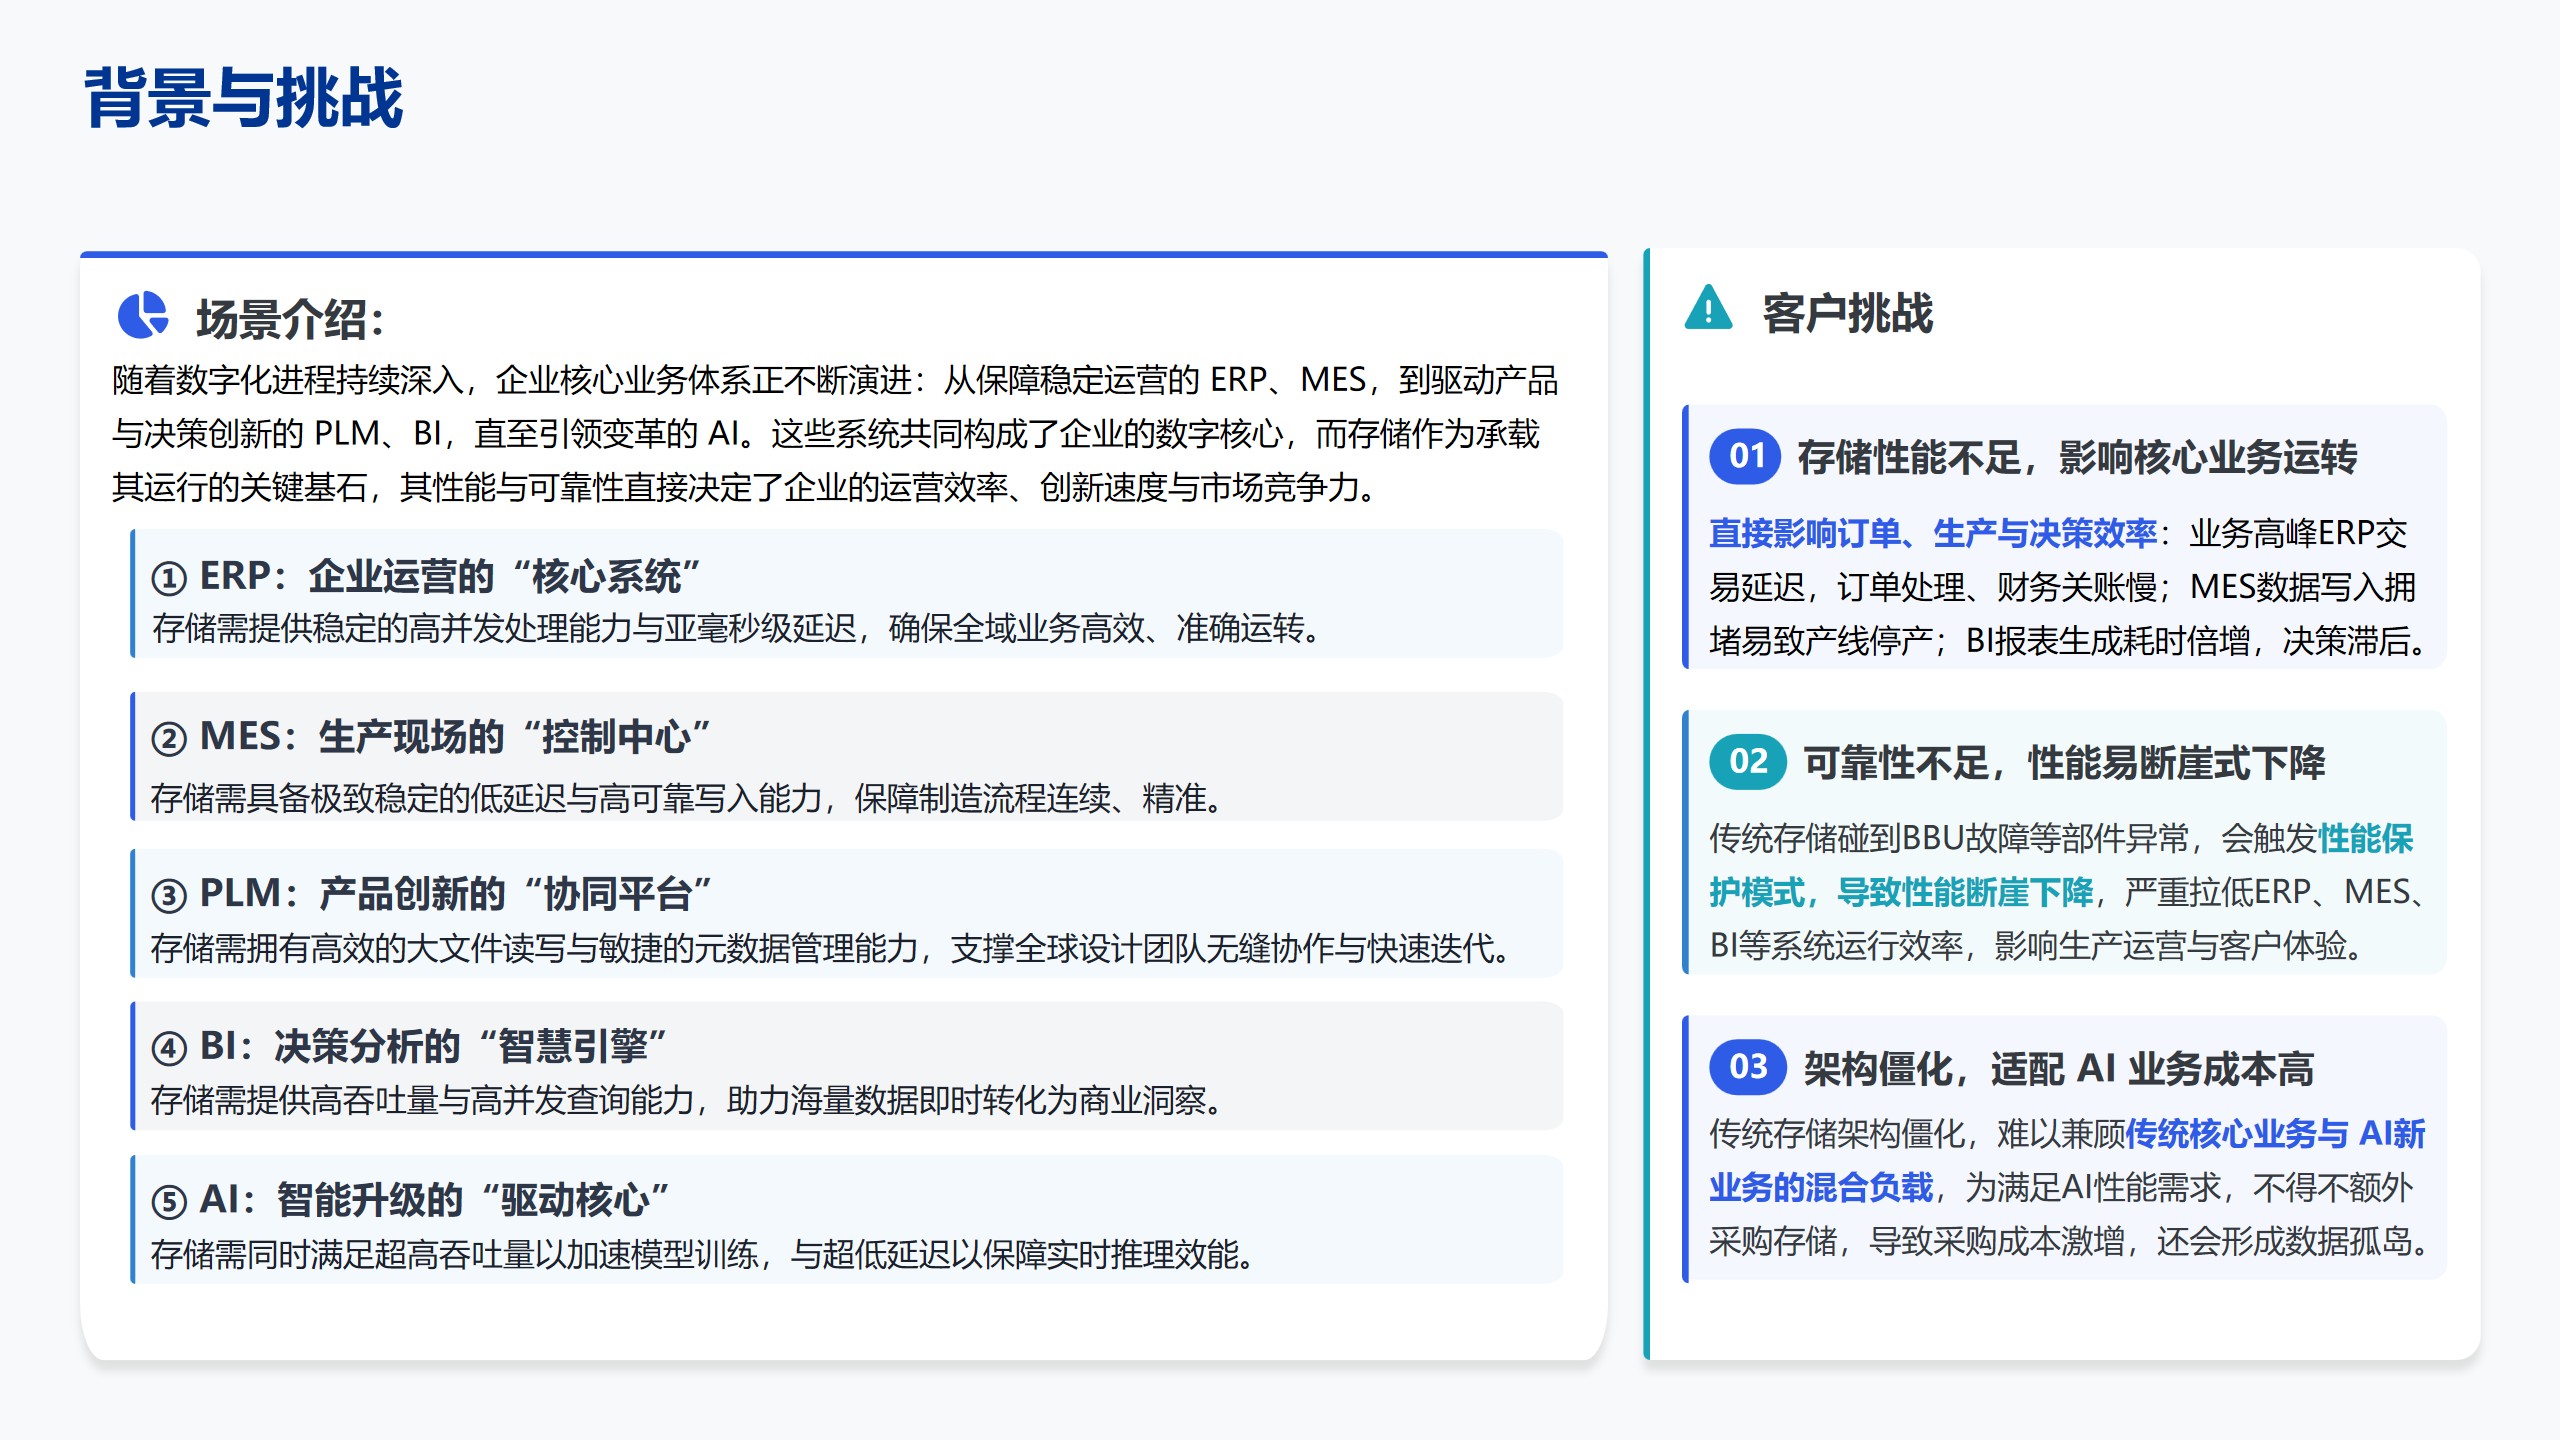Click the MES description about 高可靠写入能力
This screenshot has width=2560, height=1440.
689,798
